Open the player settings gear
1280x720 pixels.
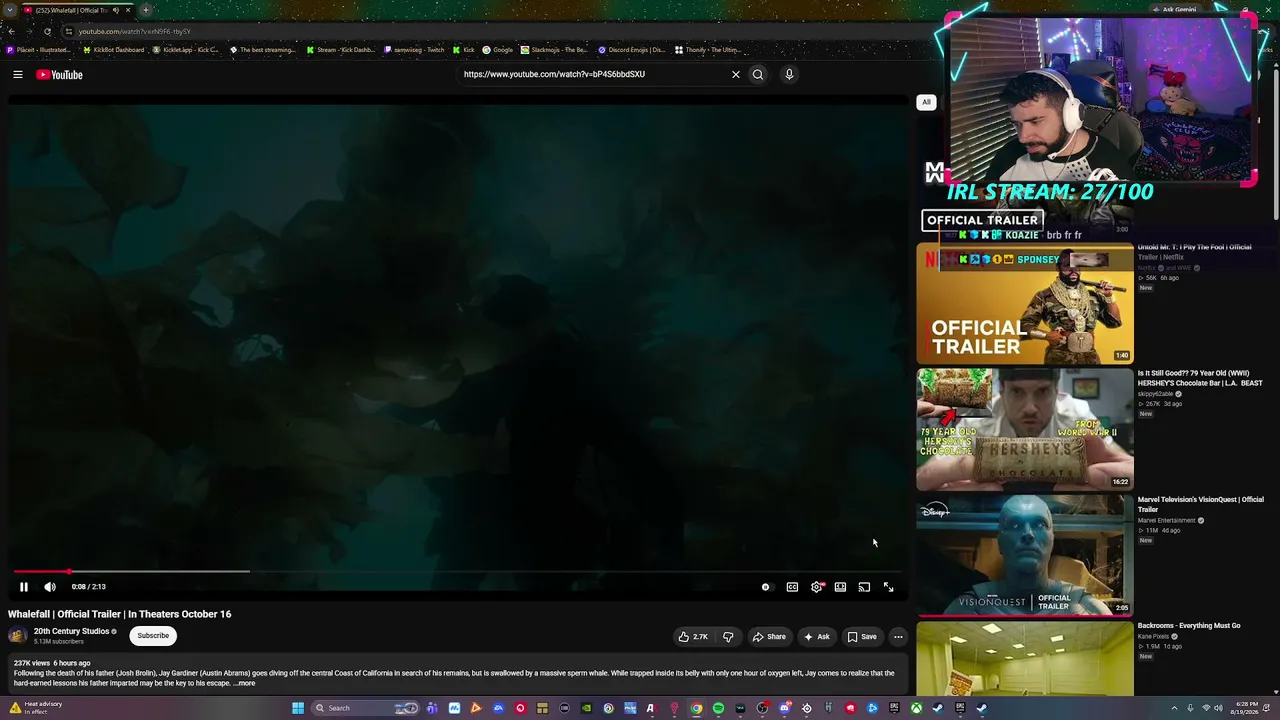click(x=816, y=587)
